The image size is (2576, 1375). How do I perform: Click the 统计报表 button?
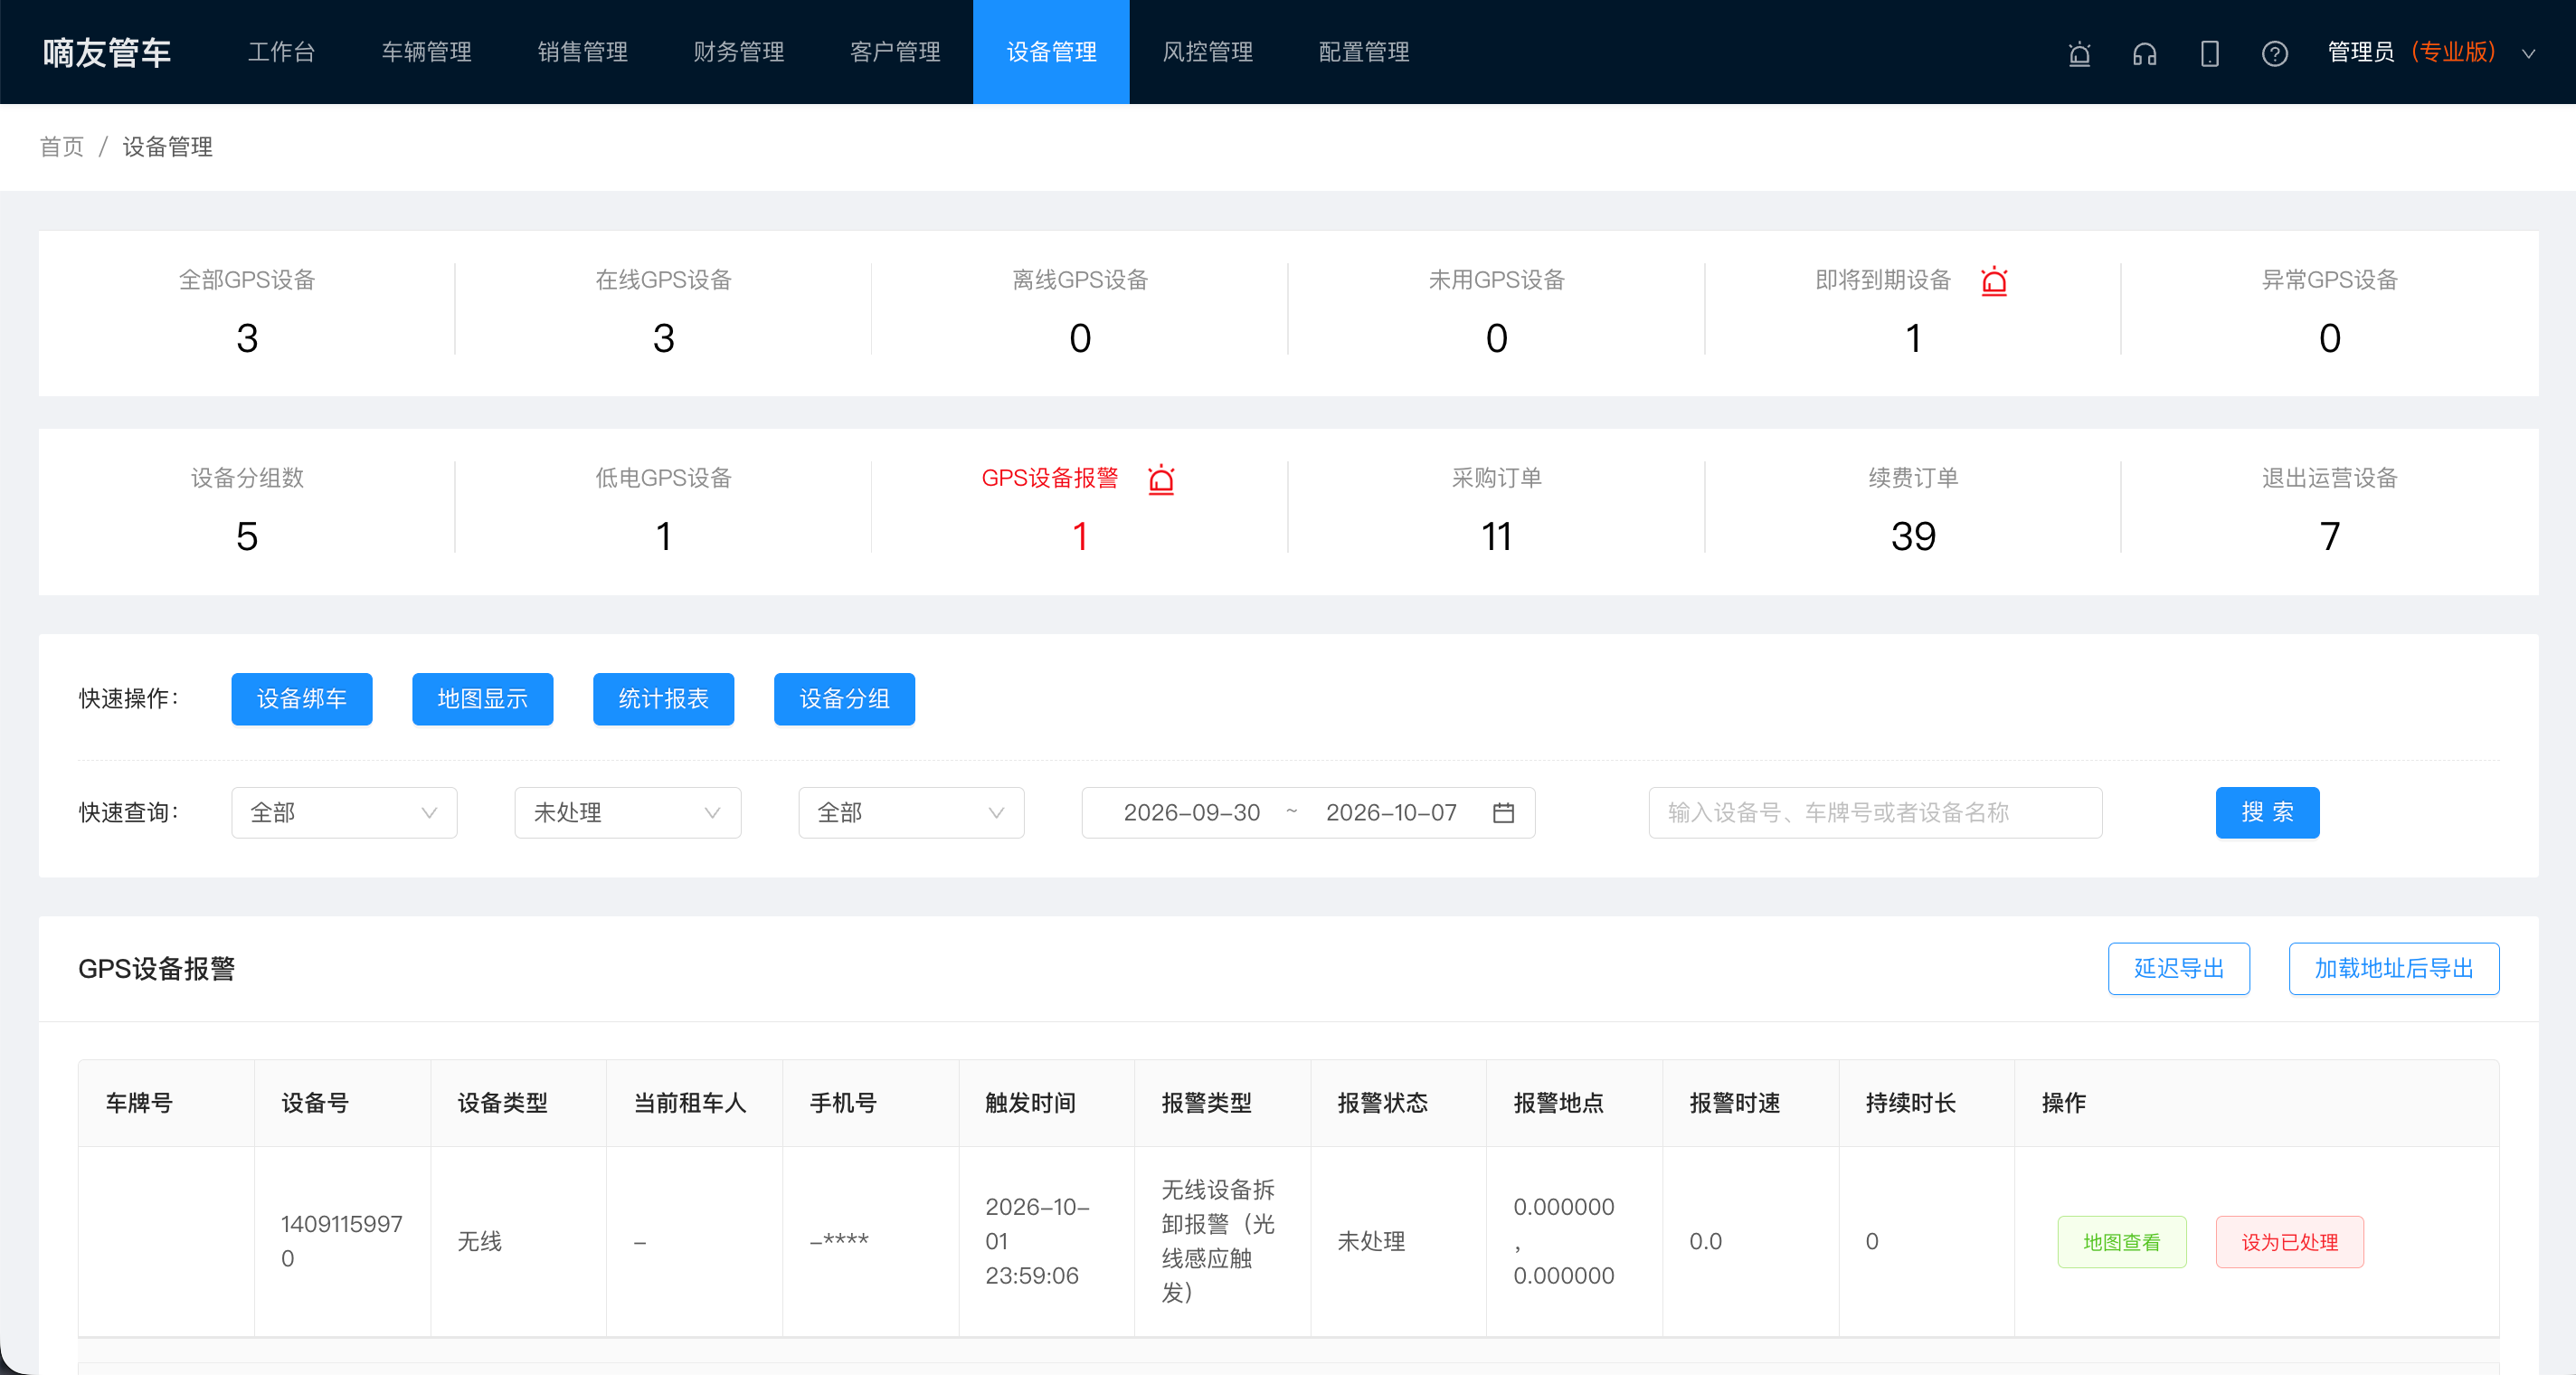(x=663, y=699)
